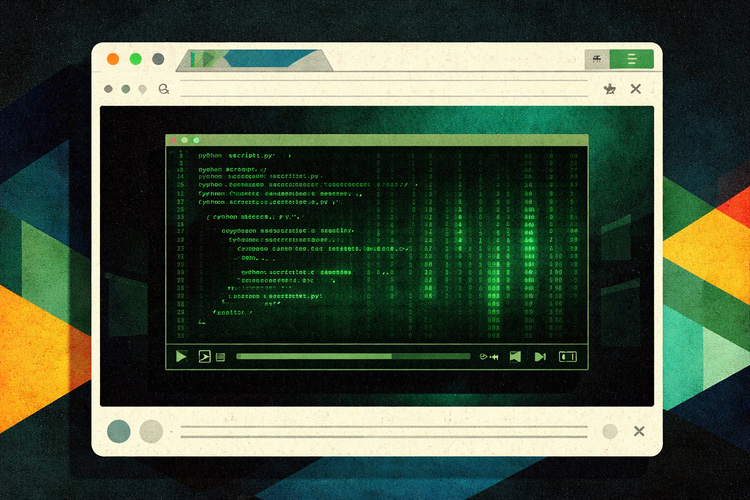
Task: Click the beige circle in the bottom bar
Action: pos(151,431)
